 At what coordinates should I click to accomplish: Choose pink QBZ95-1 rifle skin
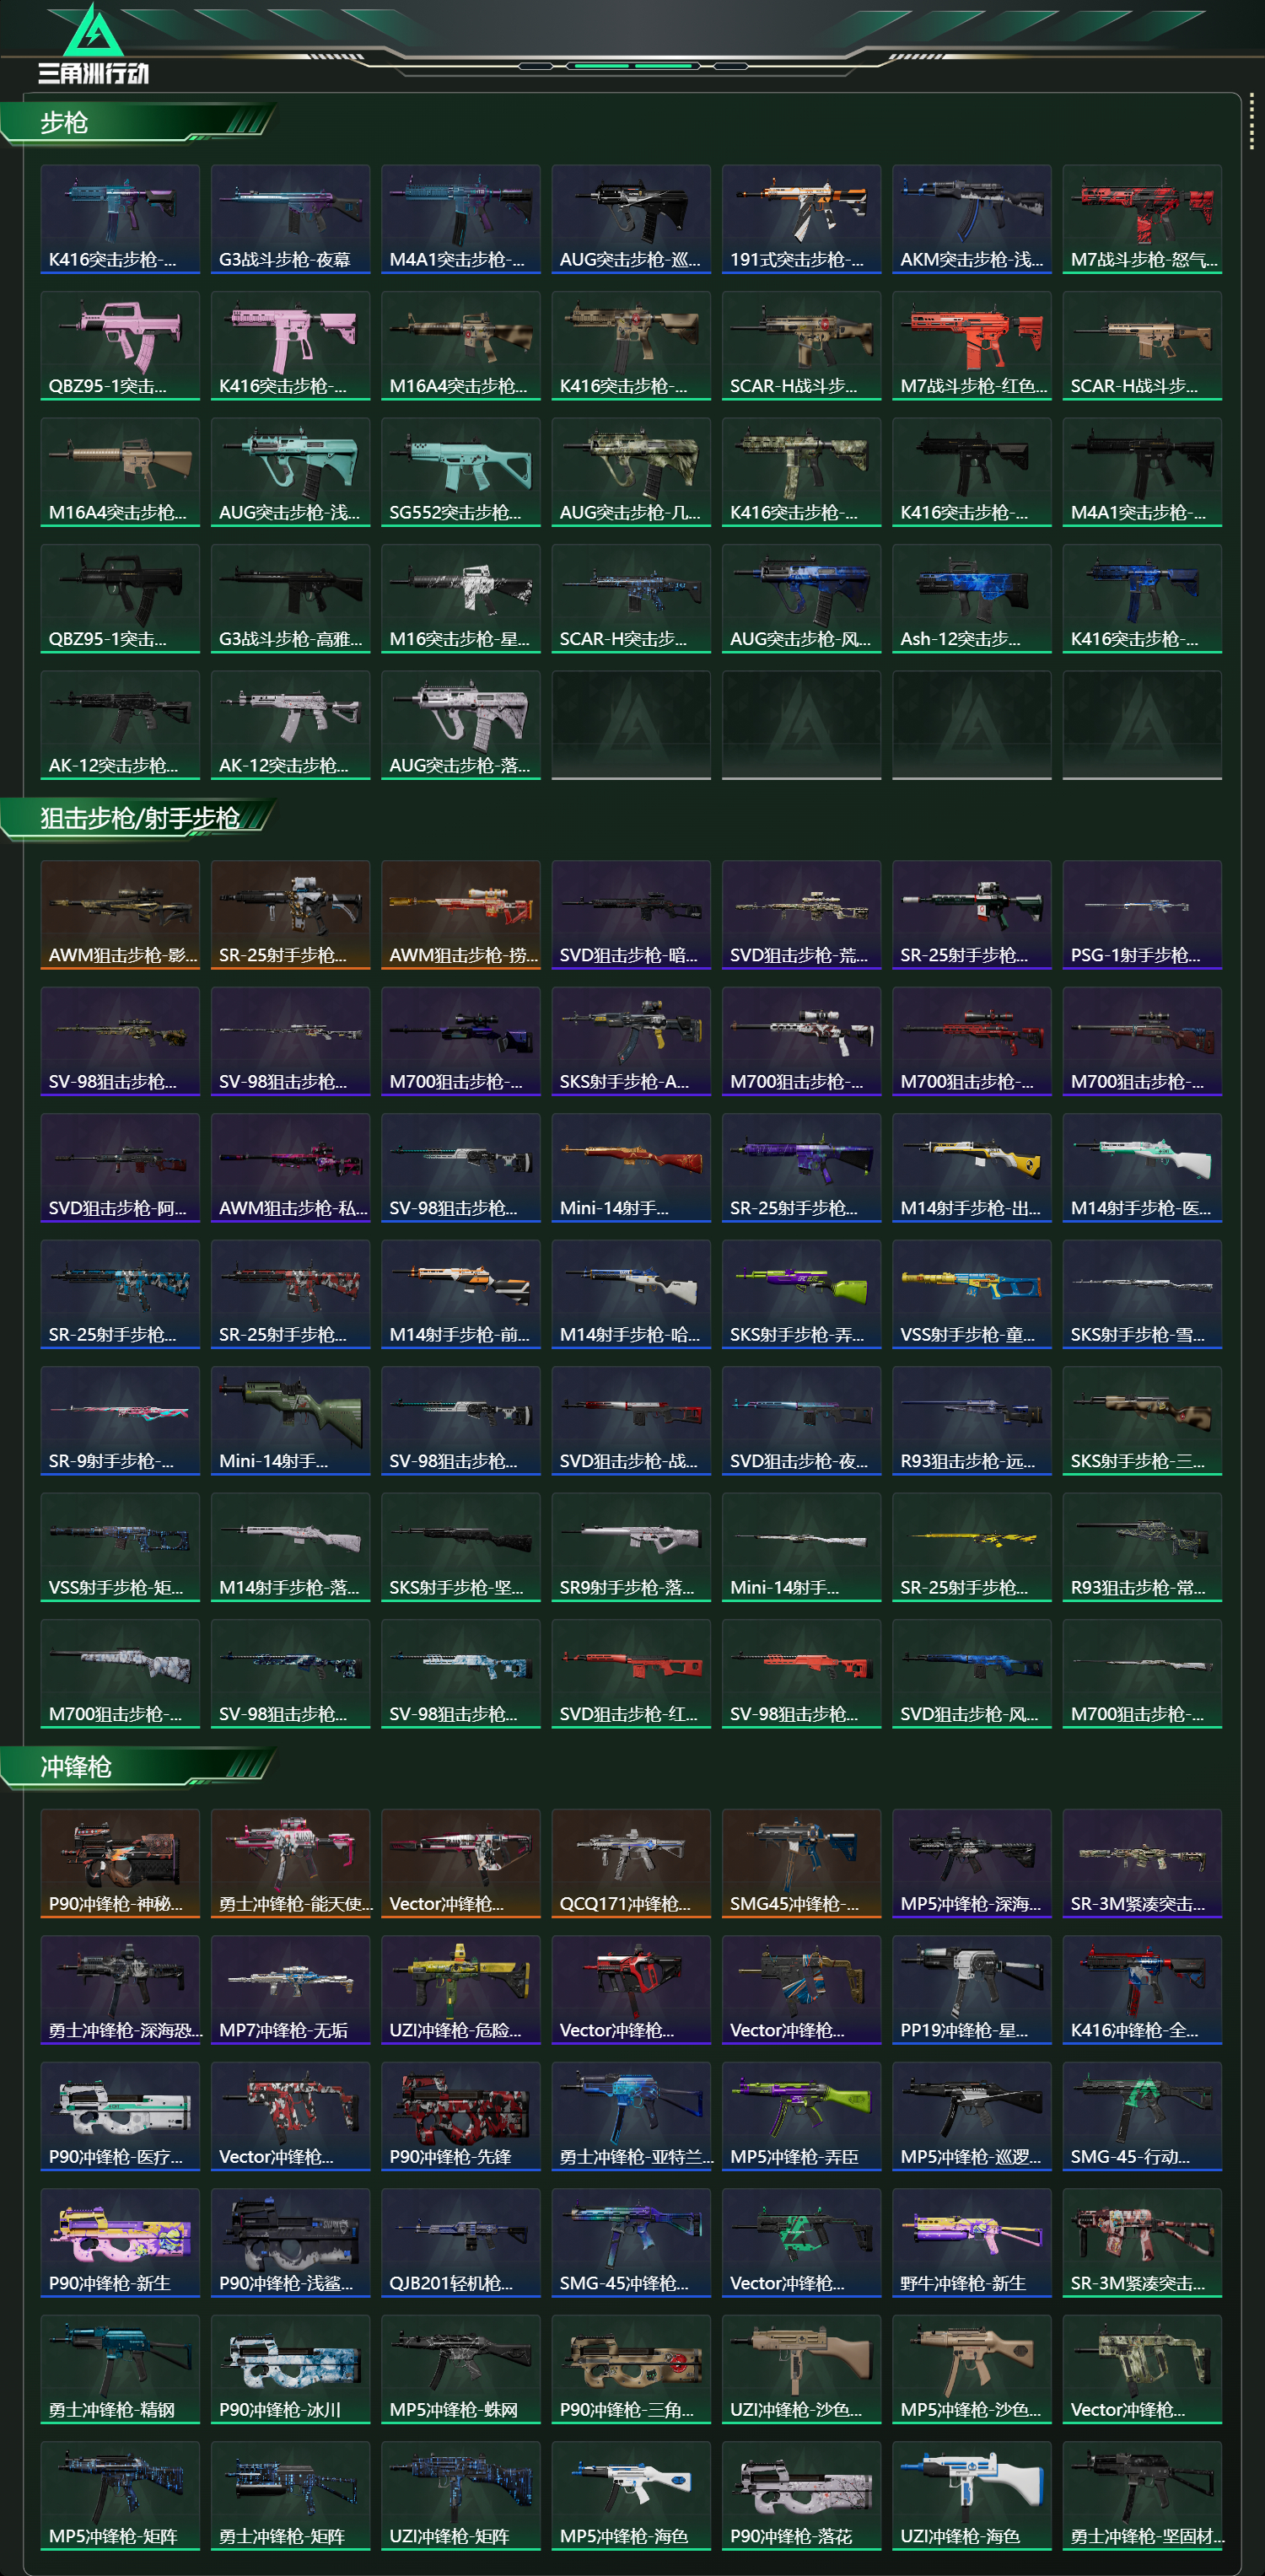tap(120, 346)
